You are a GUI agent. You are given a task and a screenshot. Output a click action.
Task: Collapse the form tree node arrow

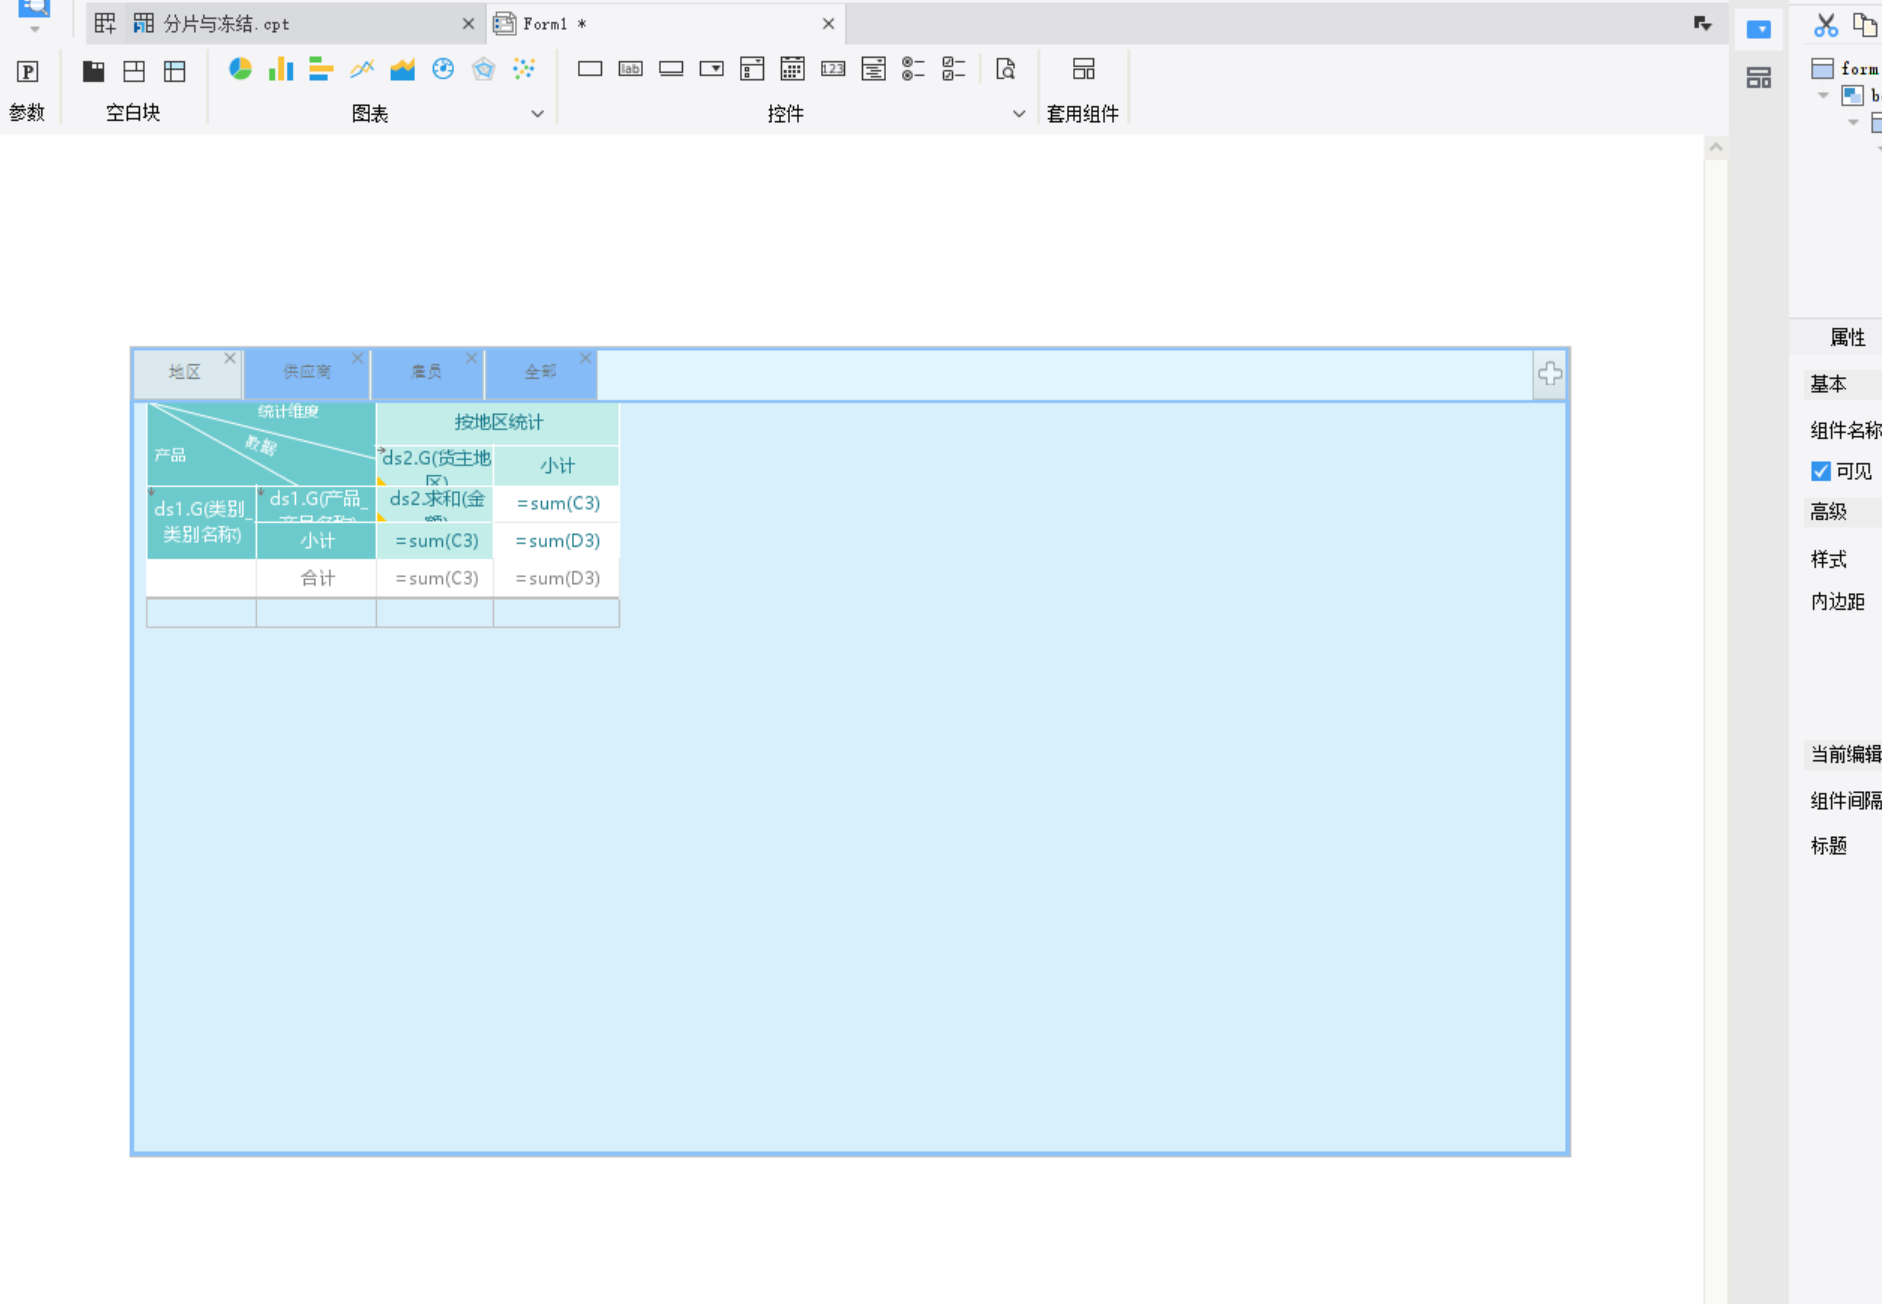[1824, 96]
